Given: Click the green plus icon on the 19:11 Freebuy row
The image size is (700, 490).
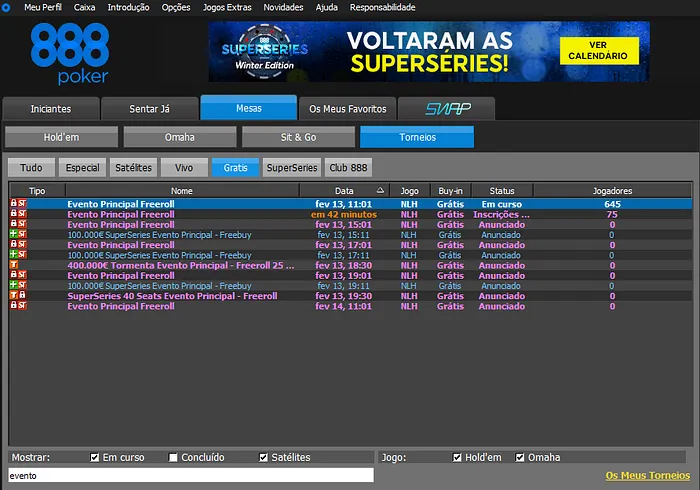Looking at the screenshot, I should pos(14,285).
